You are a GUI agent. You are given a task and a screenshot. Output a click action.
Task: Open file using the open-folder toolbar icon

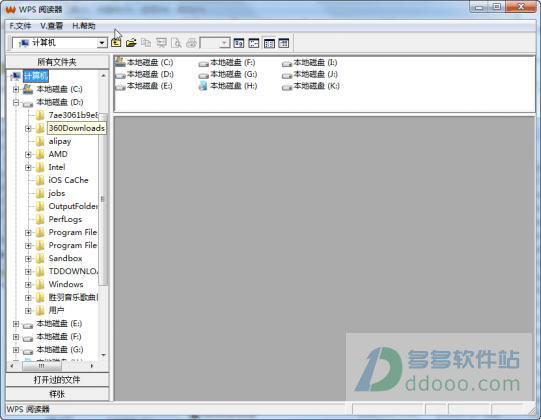[131, 43]
